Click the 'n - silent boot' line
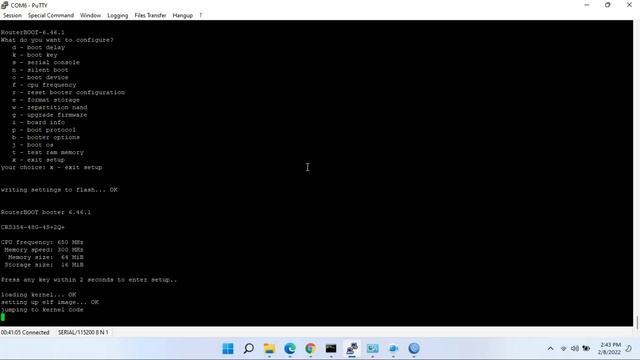This screenshot has width=640, height=360. (40, 70)
